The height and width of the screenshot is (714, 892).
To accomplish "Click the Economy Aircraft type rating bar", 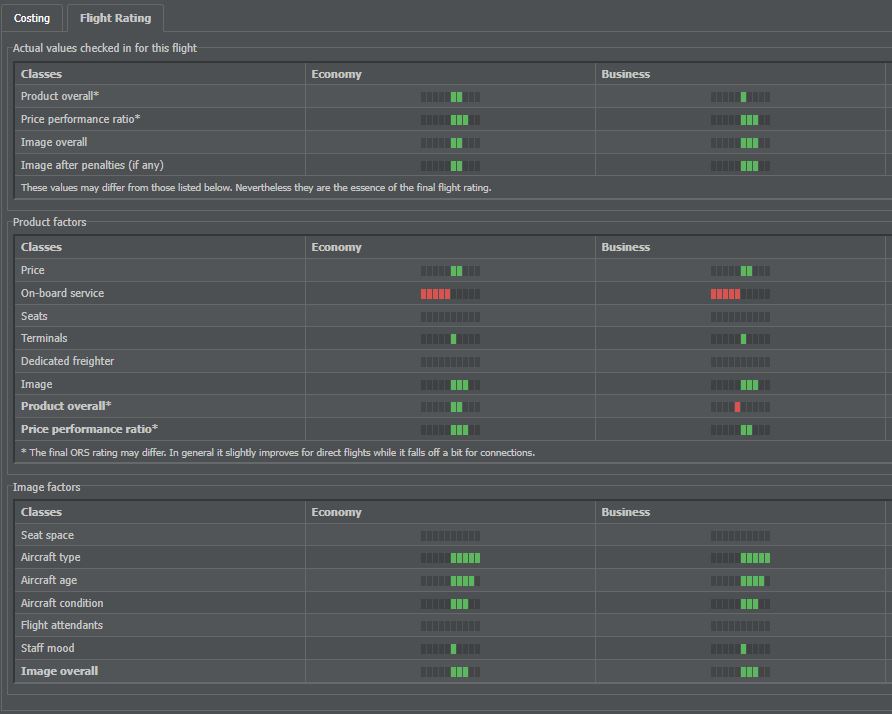I will [450, 558].
